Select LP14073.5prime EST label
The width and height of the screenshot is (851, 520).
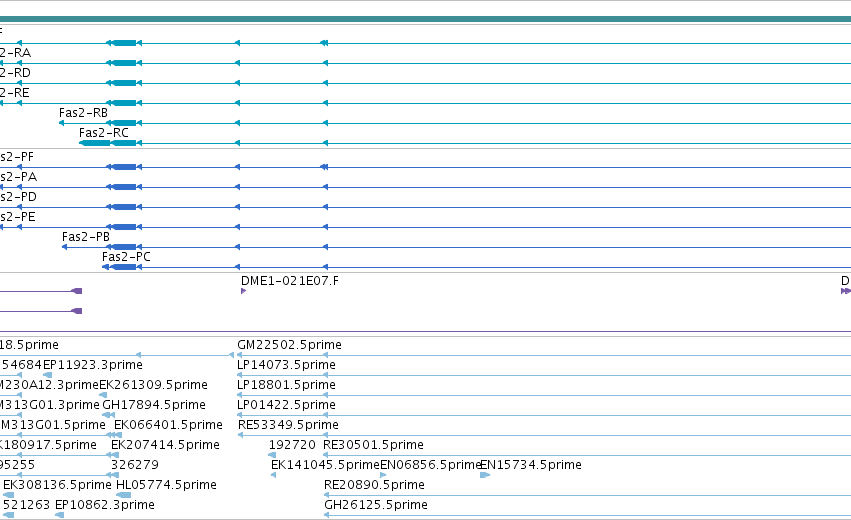[x=286, y=365]
